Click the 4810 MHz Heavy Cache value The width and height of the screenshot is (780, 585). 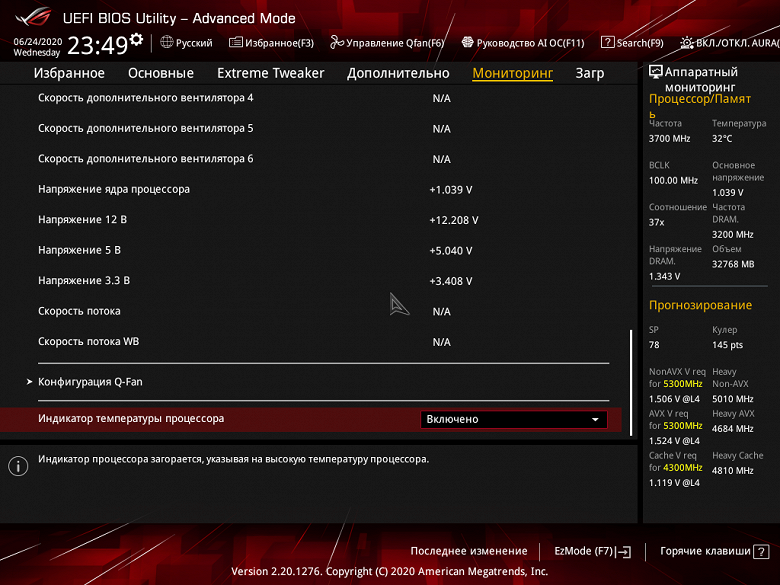[x=733, y=471]
